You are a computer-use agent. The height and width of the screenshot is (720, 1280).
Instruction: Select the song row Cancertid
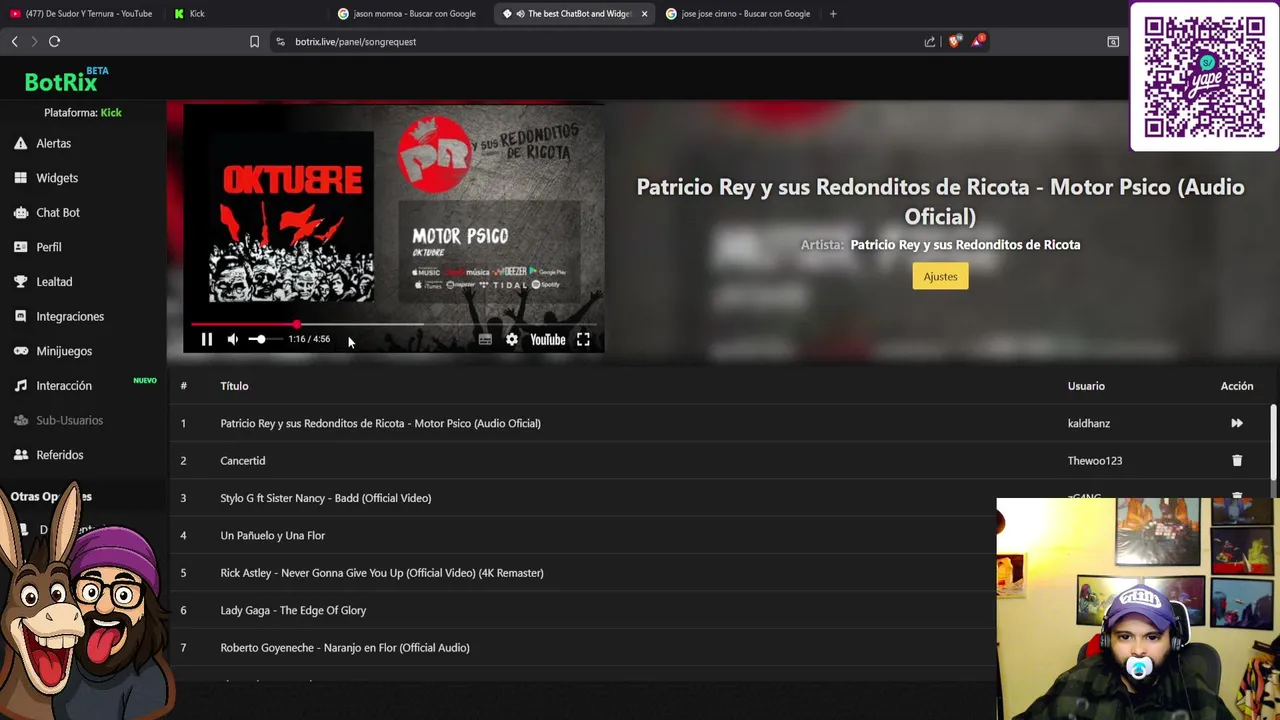click(721, 461)
